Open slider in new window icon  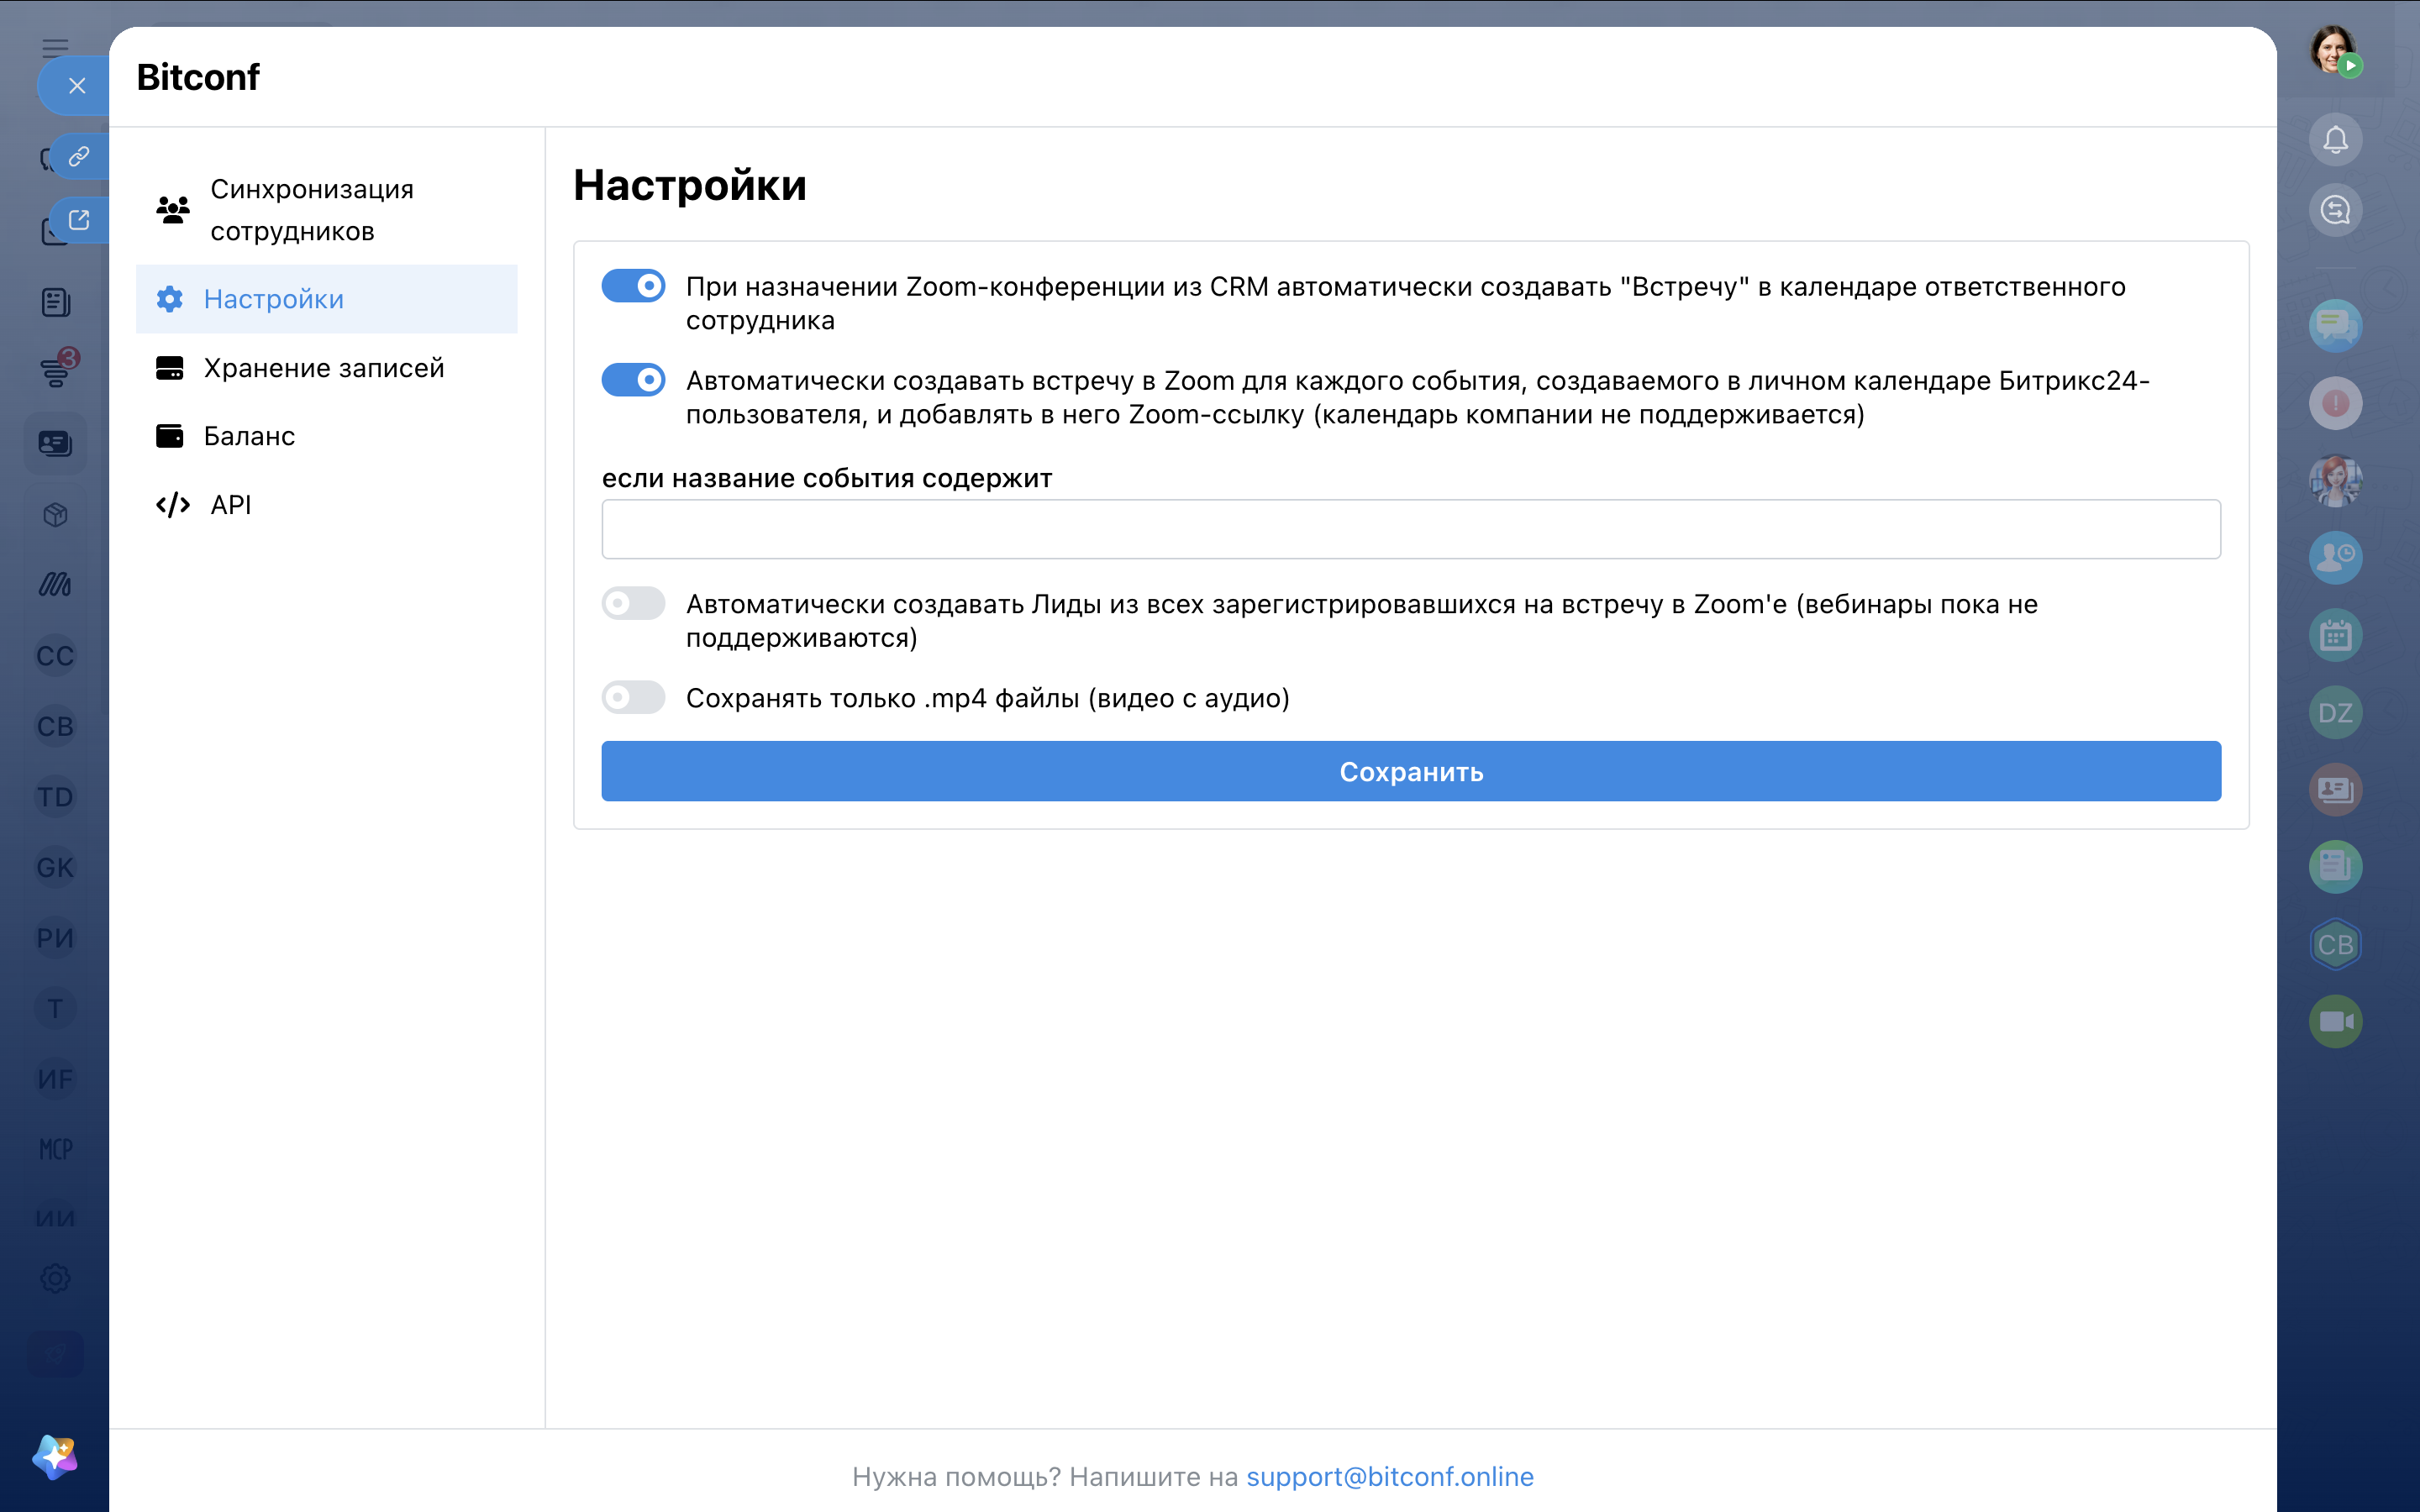click(79, 219)
